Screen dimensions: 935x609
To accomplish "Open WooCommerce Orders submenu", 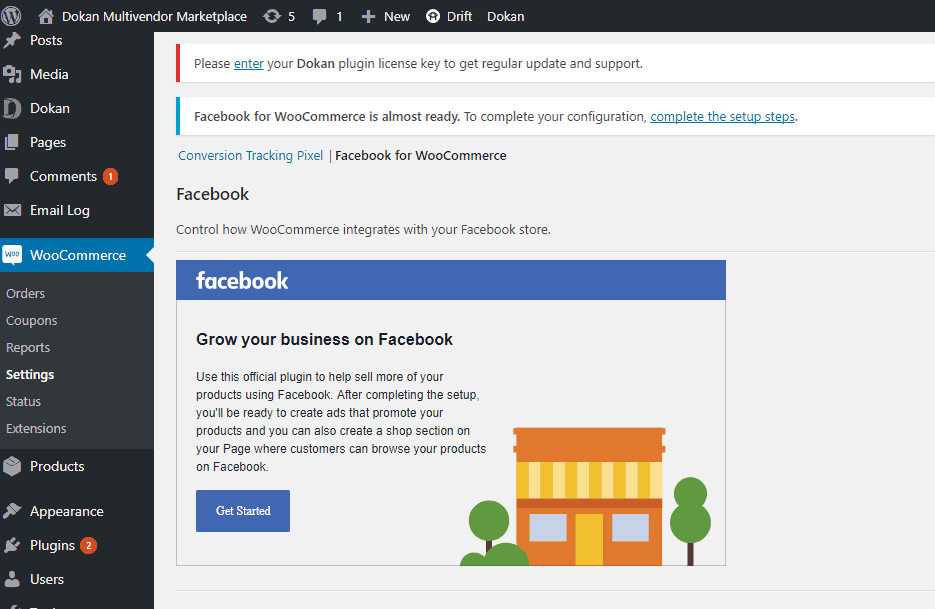I will (26, 293).
